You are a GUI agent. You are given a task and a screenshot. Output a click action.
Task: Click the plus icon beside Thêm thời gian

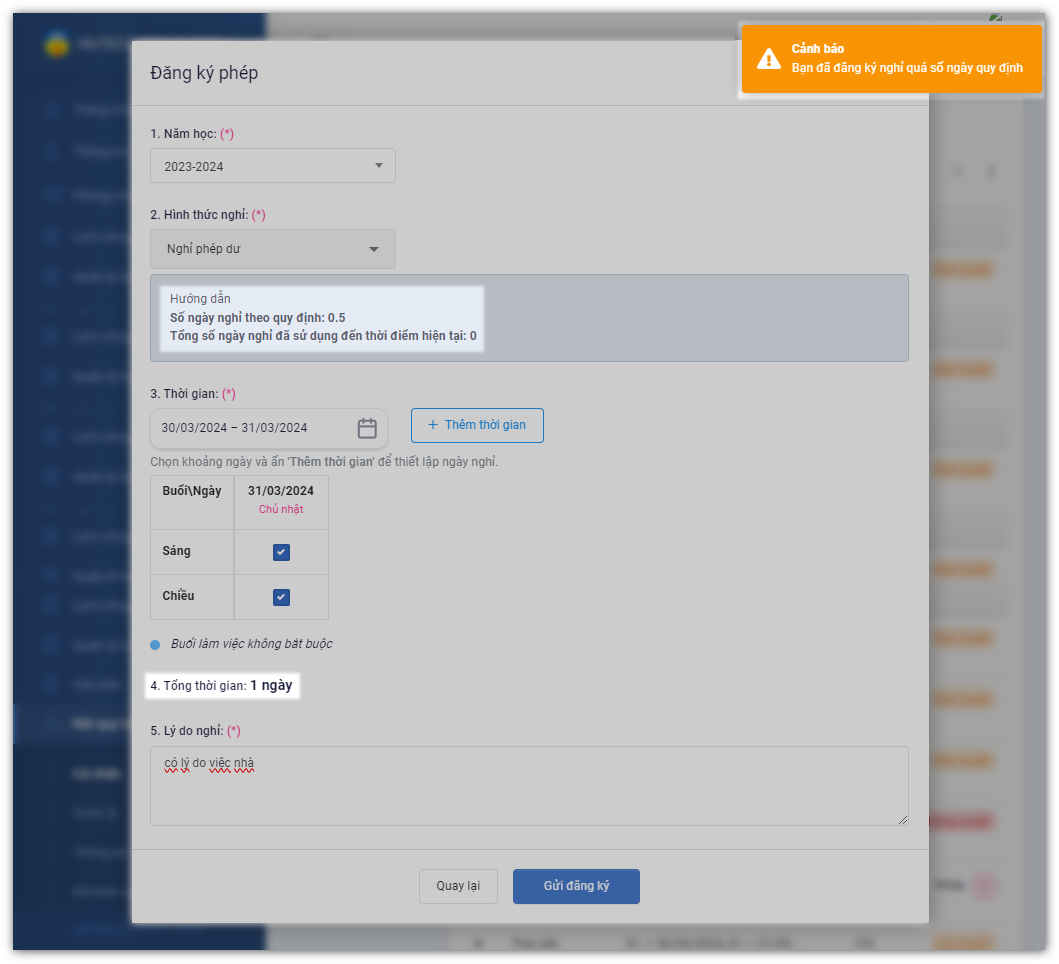point(433,425)
